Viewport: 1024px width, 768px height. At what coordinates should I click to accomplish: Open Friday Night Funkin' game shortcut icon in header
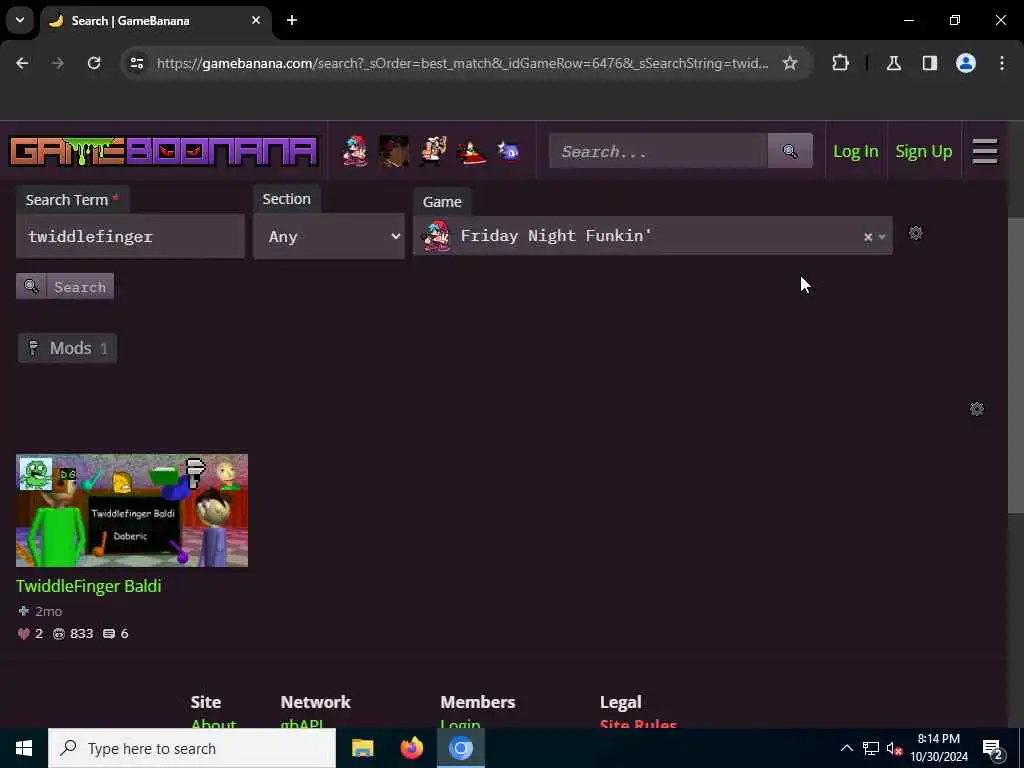pos(355,152)
